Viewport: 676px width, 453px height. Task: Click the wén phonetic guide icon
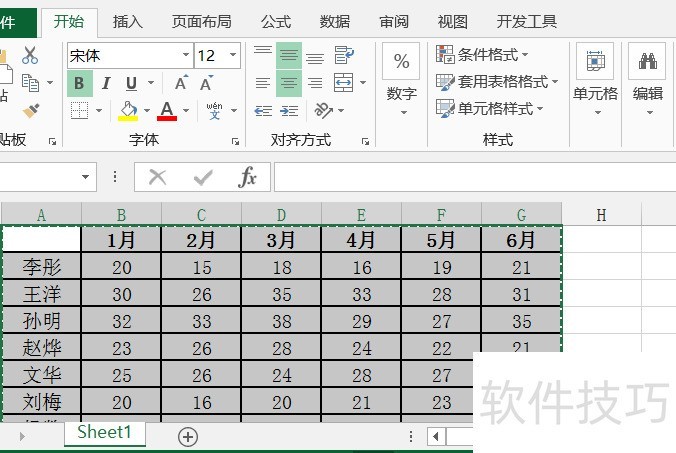pos(214,110)
